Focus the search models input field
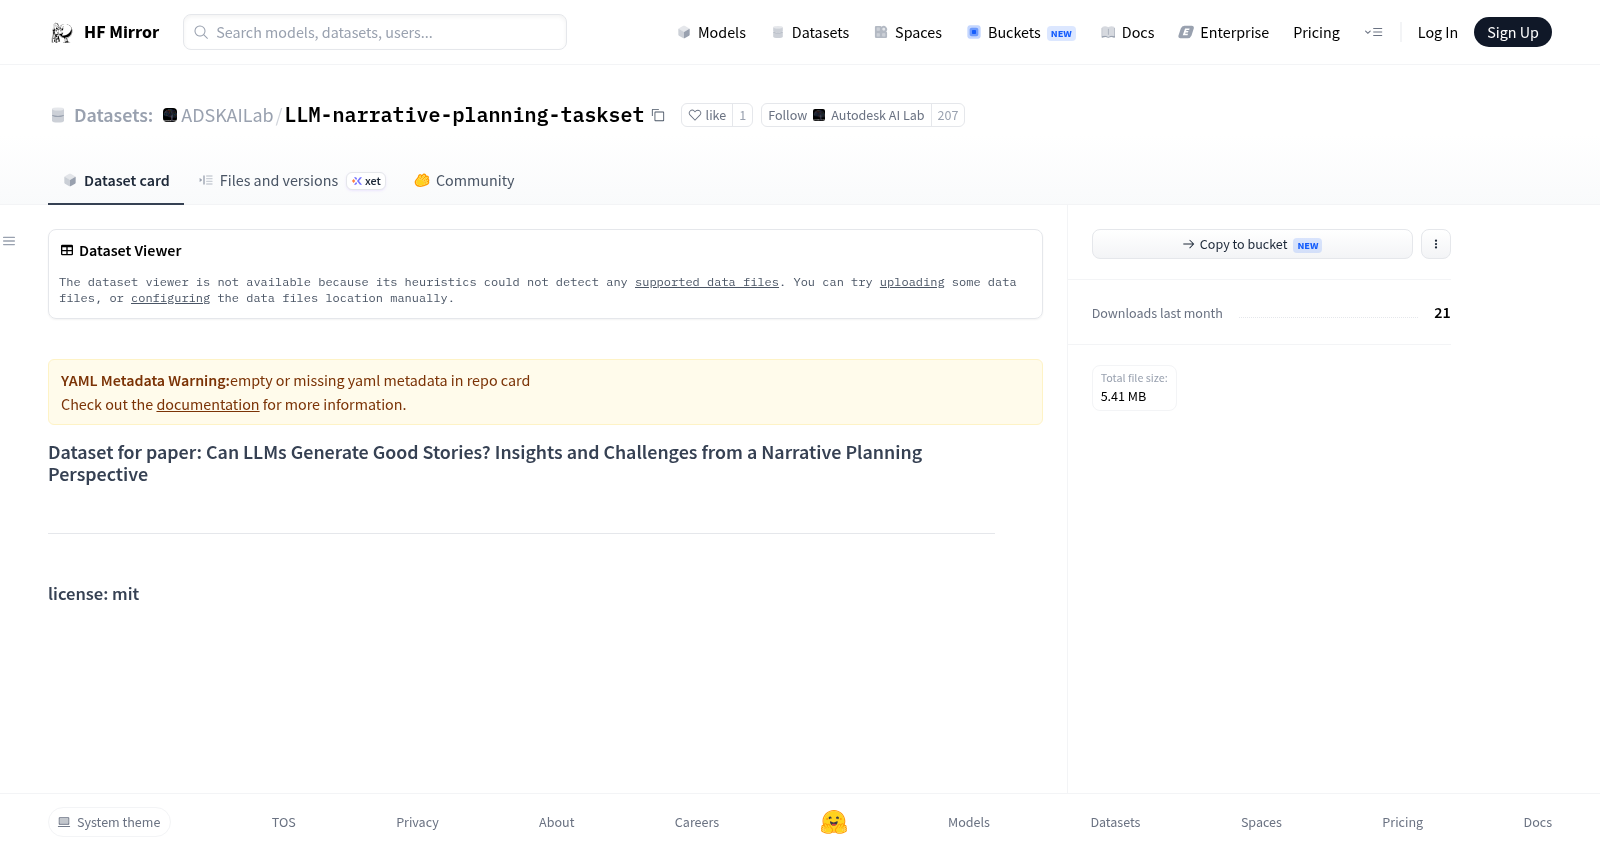The width and height of the screenshot is (1600, 857). 375,32
